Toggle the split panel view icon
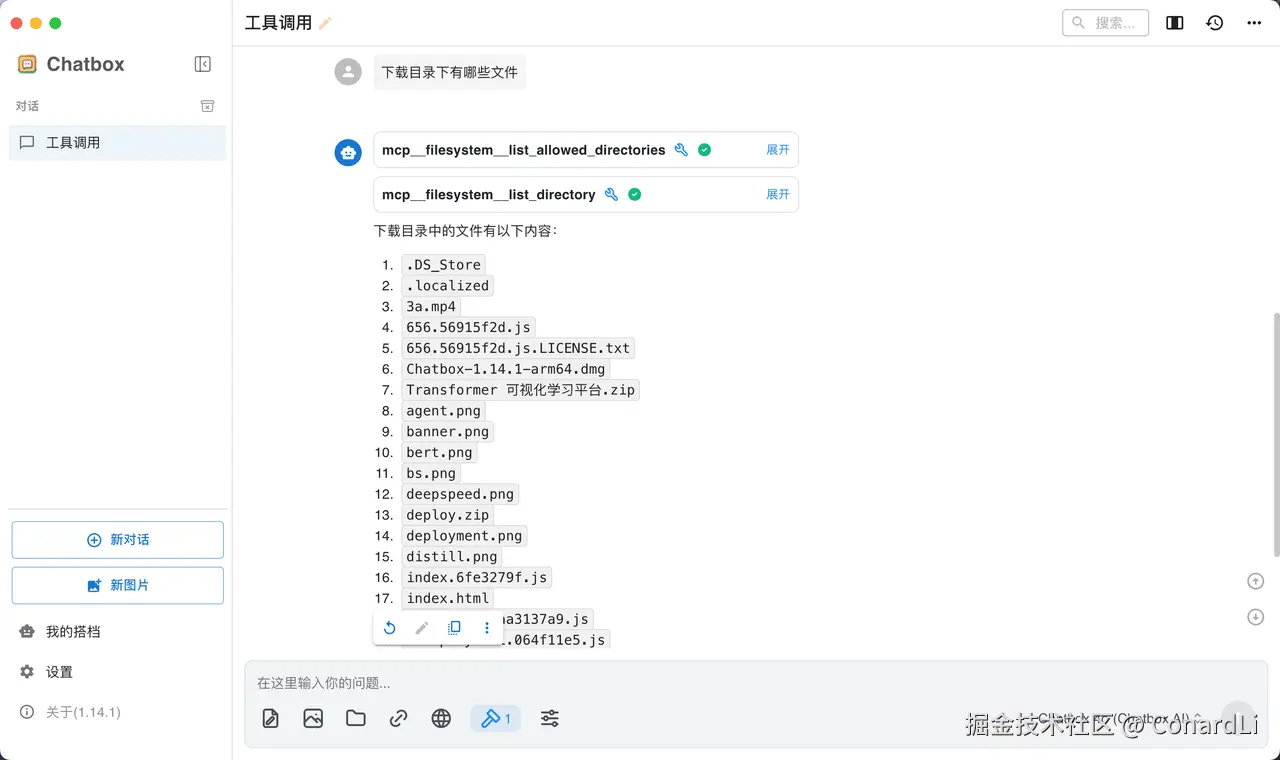 1175,22
